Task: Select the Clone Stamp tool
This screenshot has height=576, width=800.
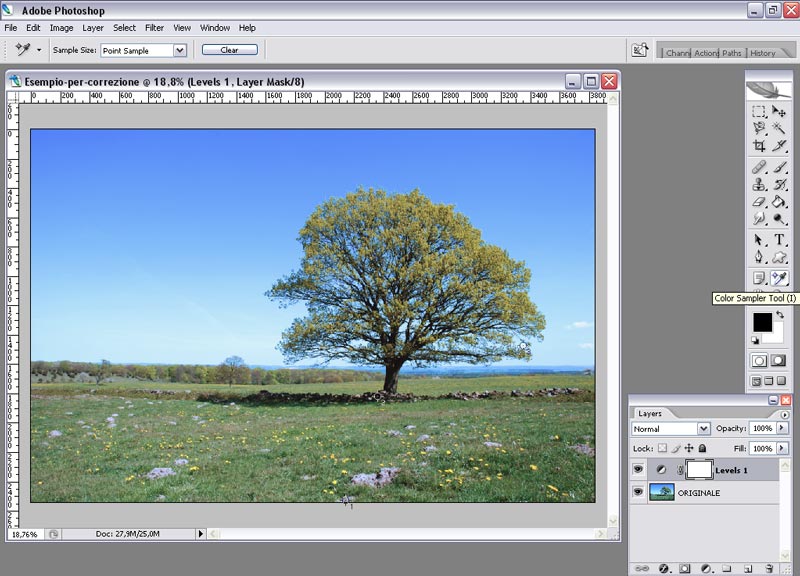Action: point(759,184)
